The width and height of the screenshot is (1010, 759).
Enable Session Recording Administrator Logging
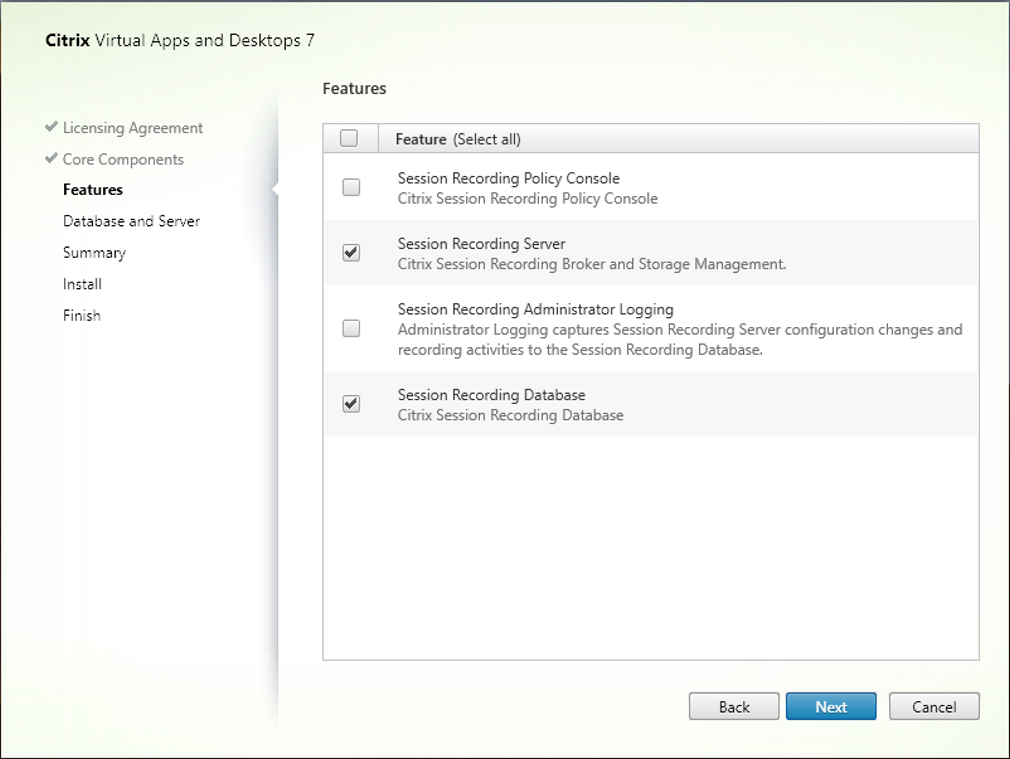pyautogui.click(x=351, y=327)
